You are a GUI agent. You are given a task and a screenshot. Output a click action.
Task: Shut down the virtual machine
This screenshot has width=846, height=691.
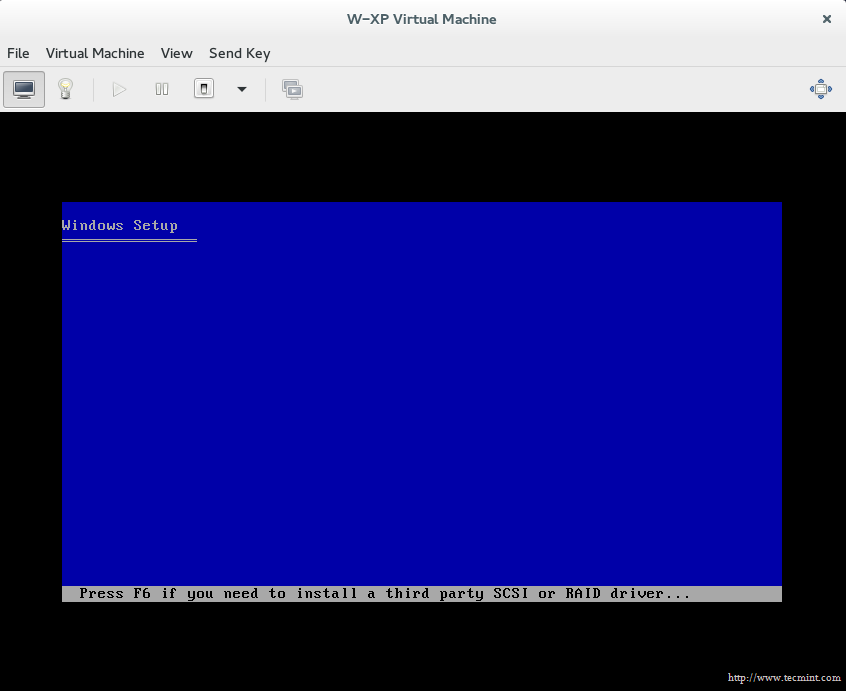(x=204, y=89)
